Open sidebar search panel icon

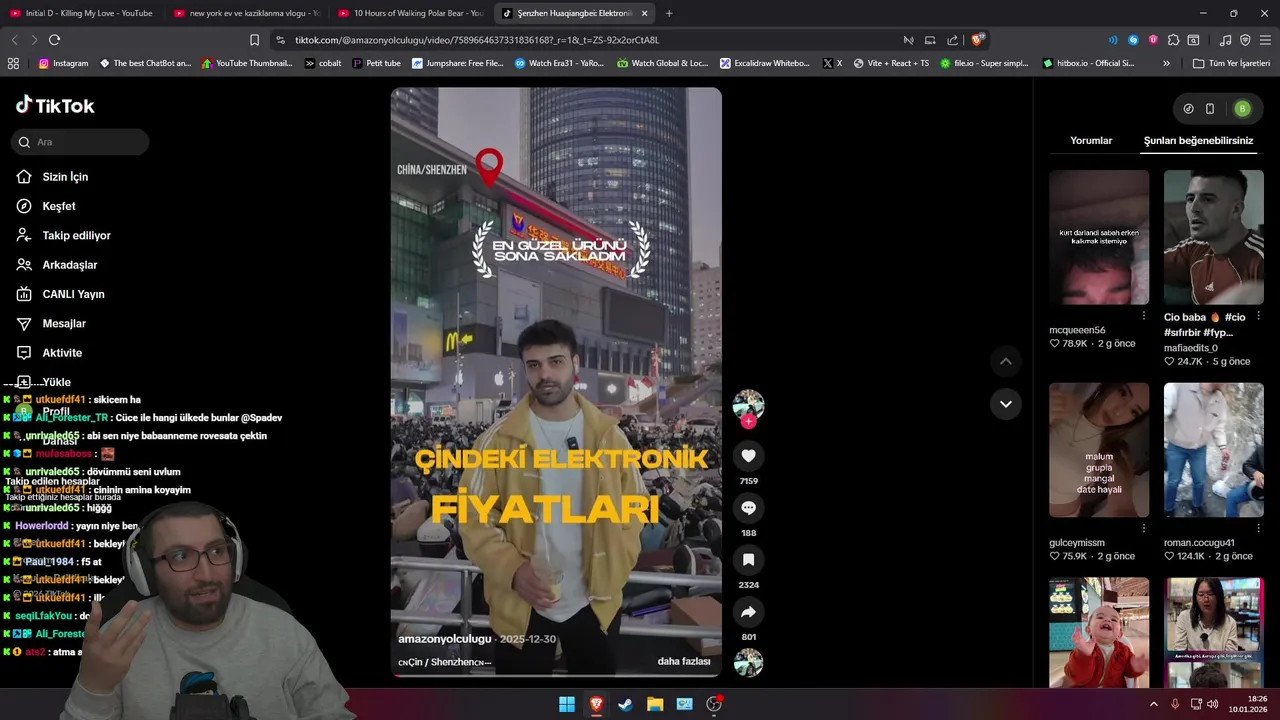1193,40
